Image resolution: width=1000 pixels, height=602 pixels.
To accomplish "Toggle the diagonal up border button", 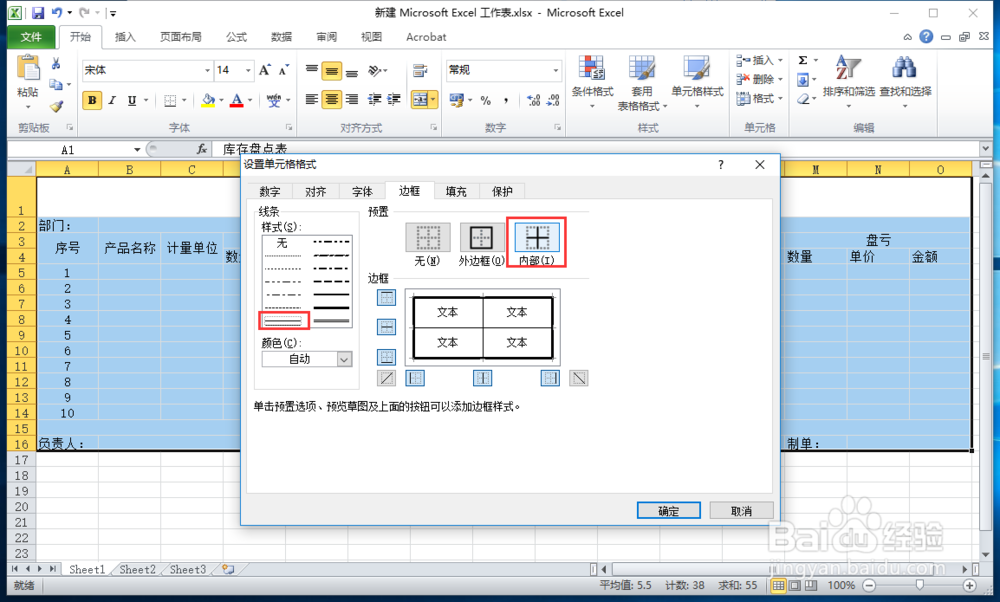I will (386, 378).
